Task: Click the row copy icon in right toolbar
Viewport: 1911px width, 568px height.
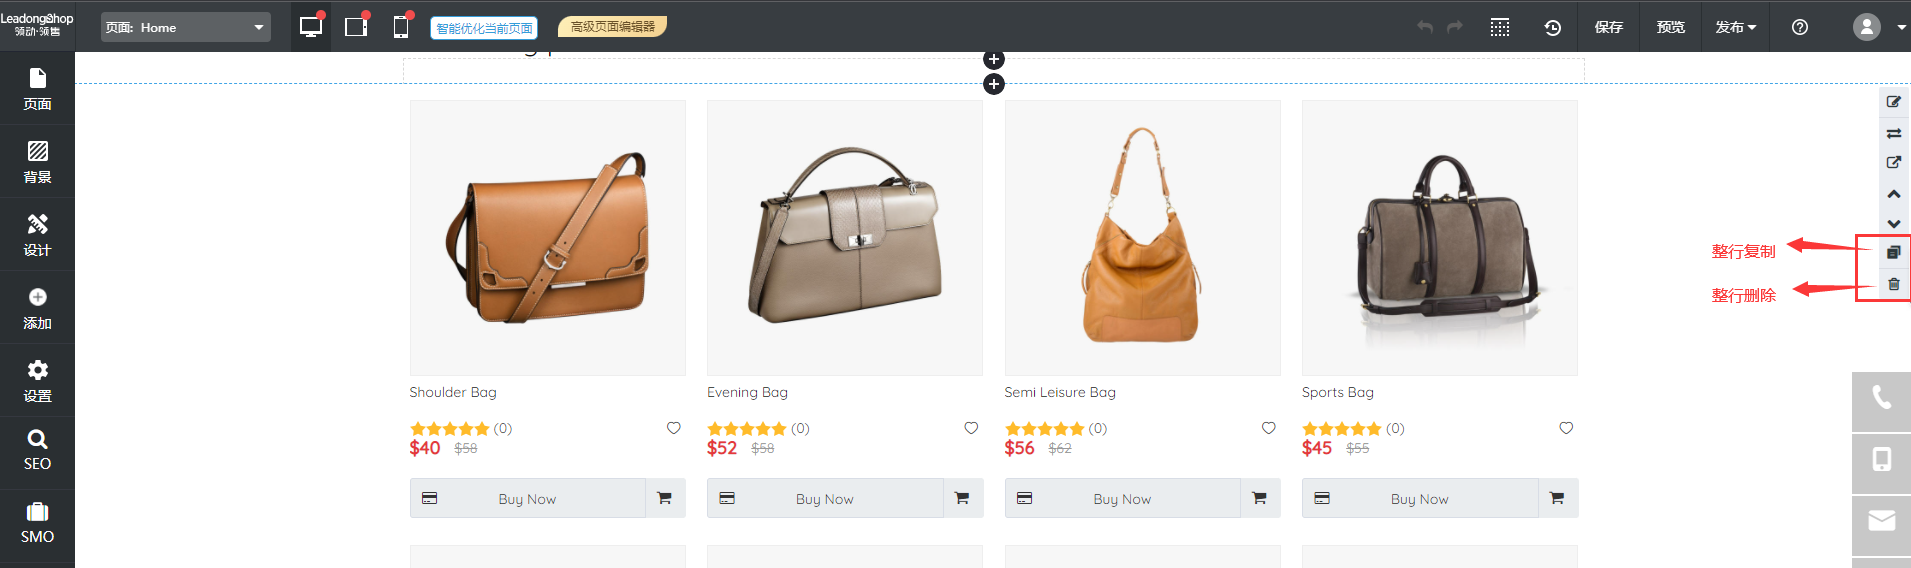Action: pos(1893,253)
